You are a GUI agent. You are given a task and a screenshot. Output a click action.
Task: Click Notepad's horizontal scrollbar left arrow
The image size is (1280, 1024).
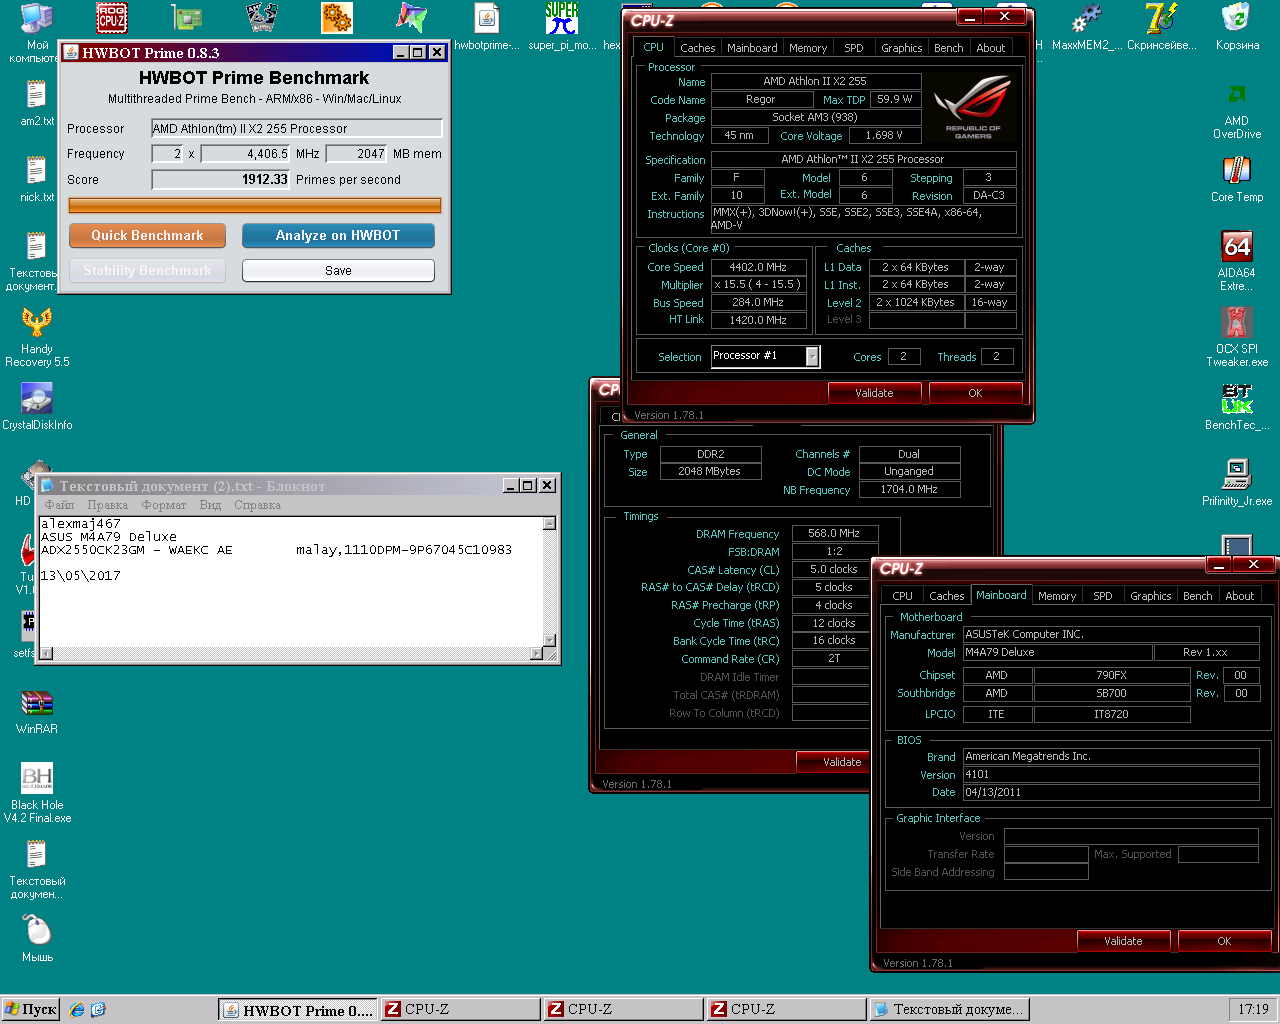point(46,654)
